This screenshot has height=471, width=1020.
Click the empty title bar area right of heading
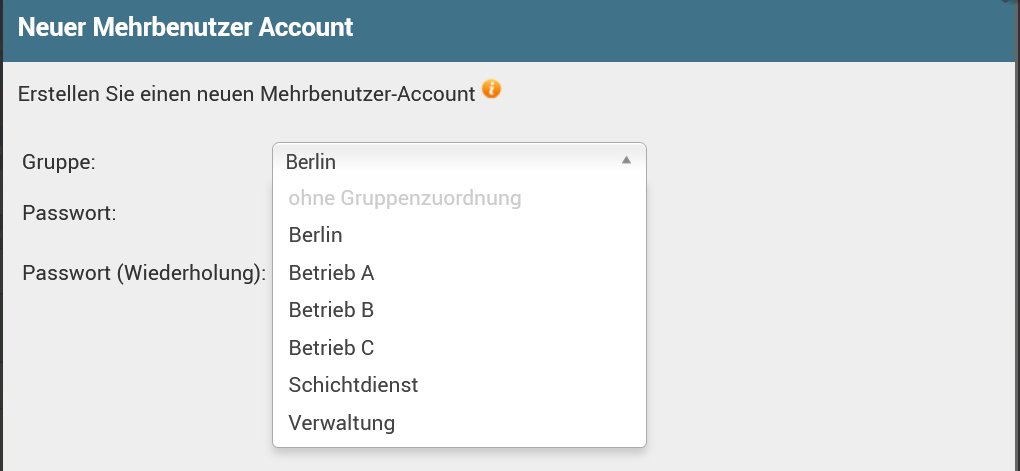click(680, 27)
